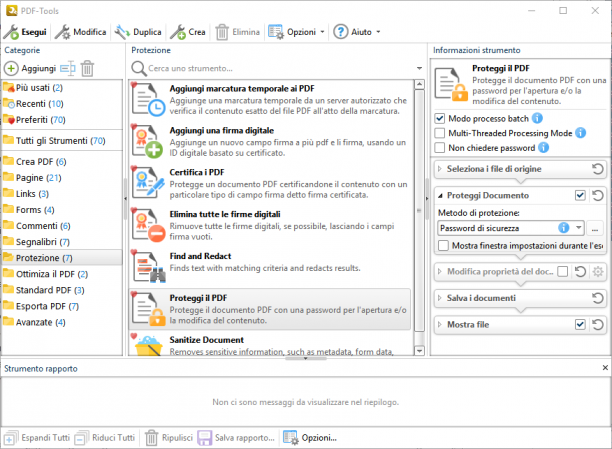Enable Multi-Threaded Processing Mode checkbox
The image size is (612, 449).
click(439, 133)
